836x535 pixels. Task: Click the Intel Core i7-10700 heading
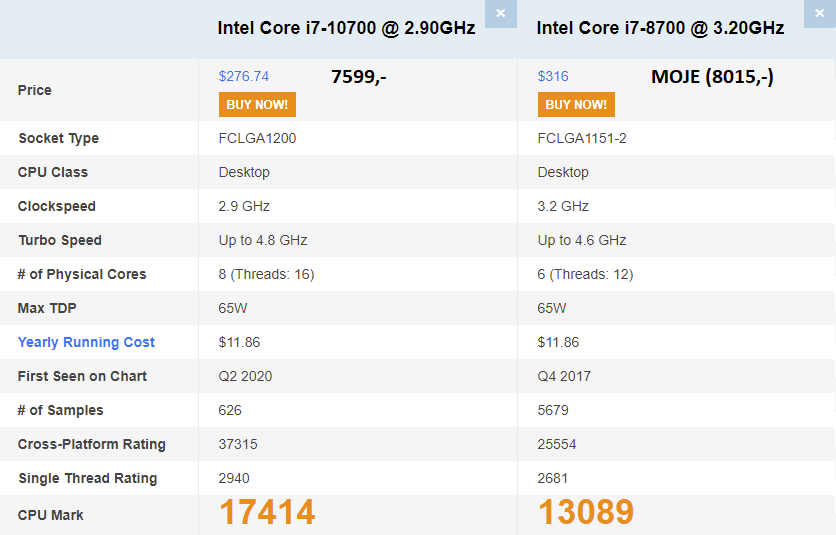[x=346, y=28]
